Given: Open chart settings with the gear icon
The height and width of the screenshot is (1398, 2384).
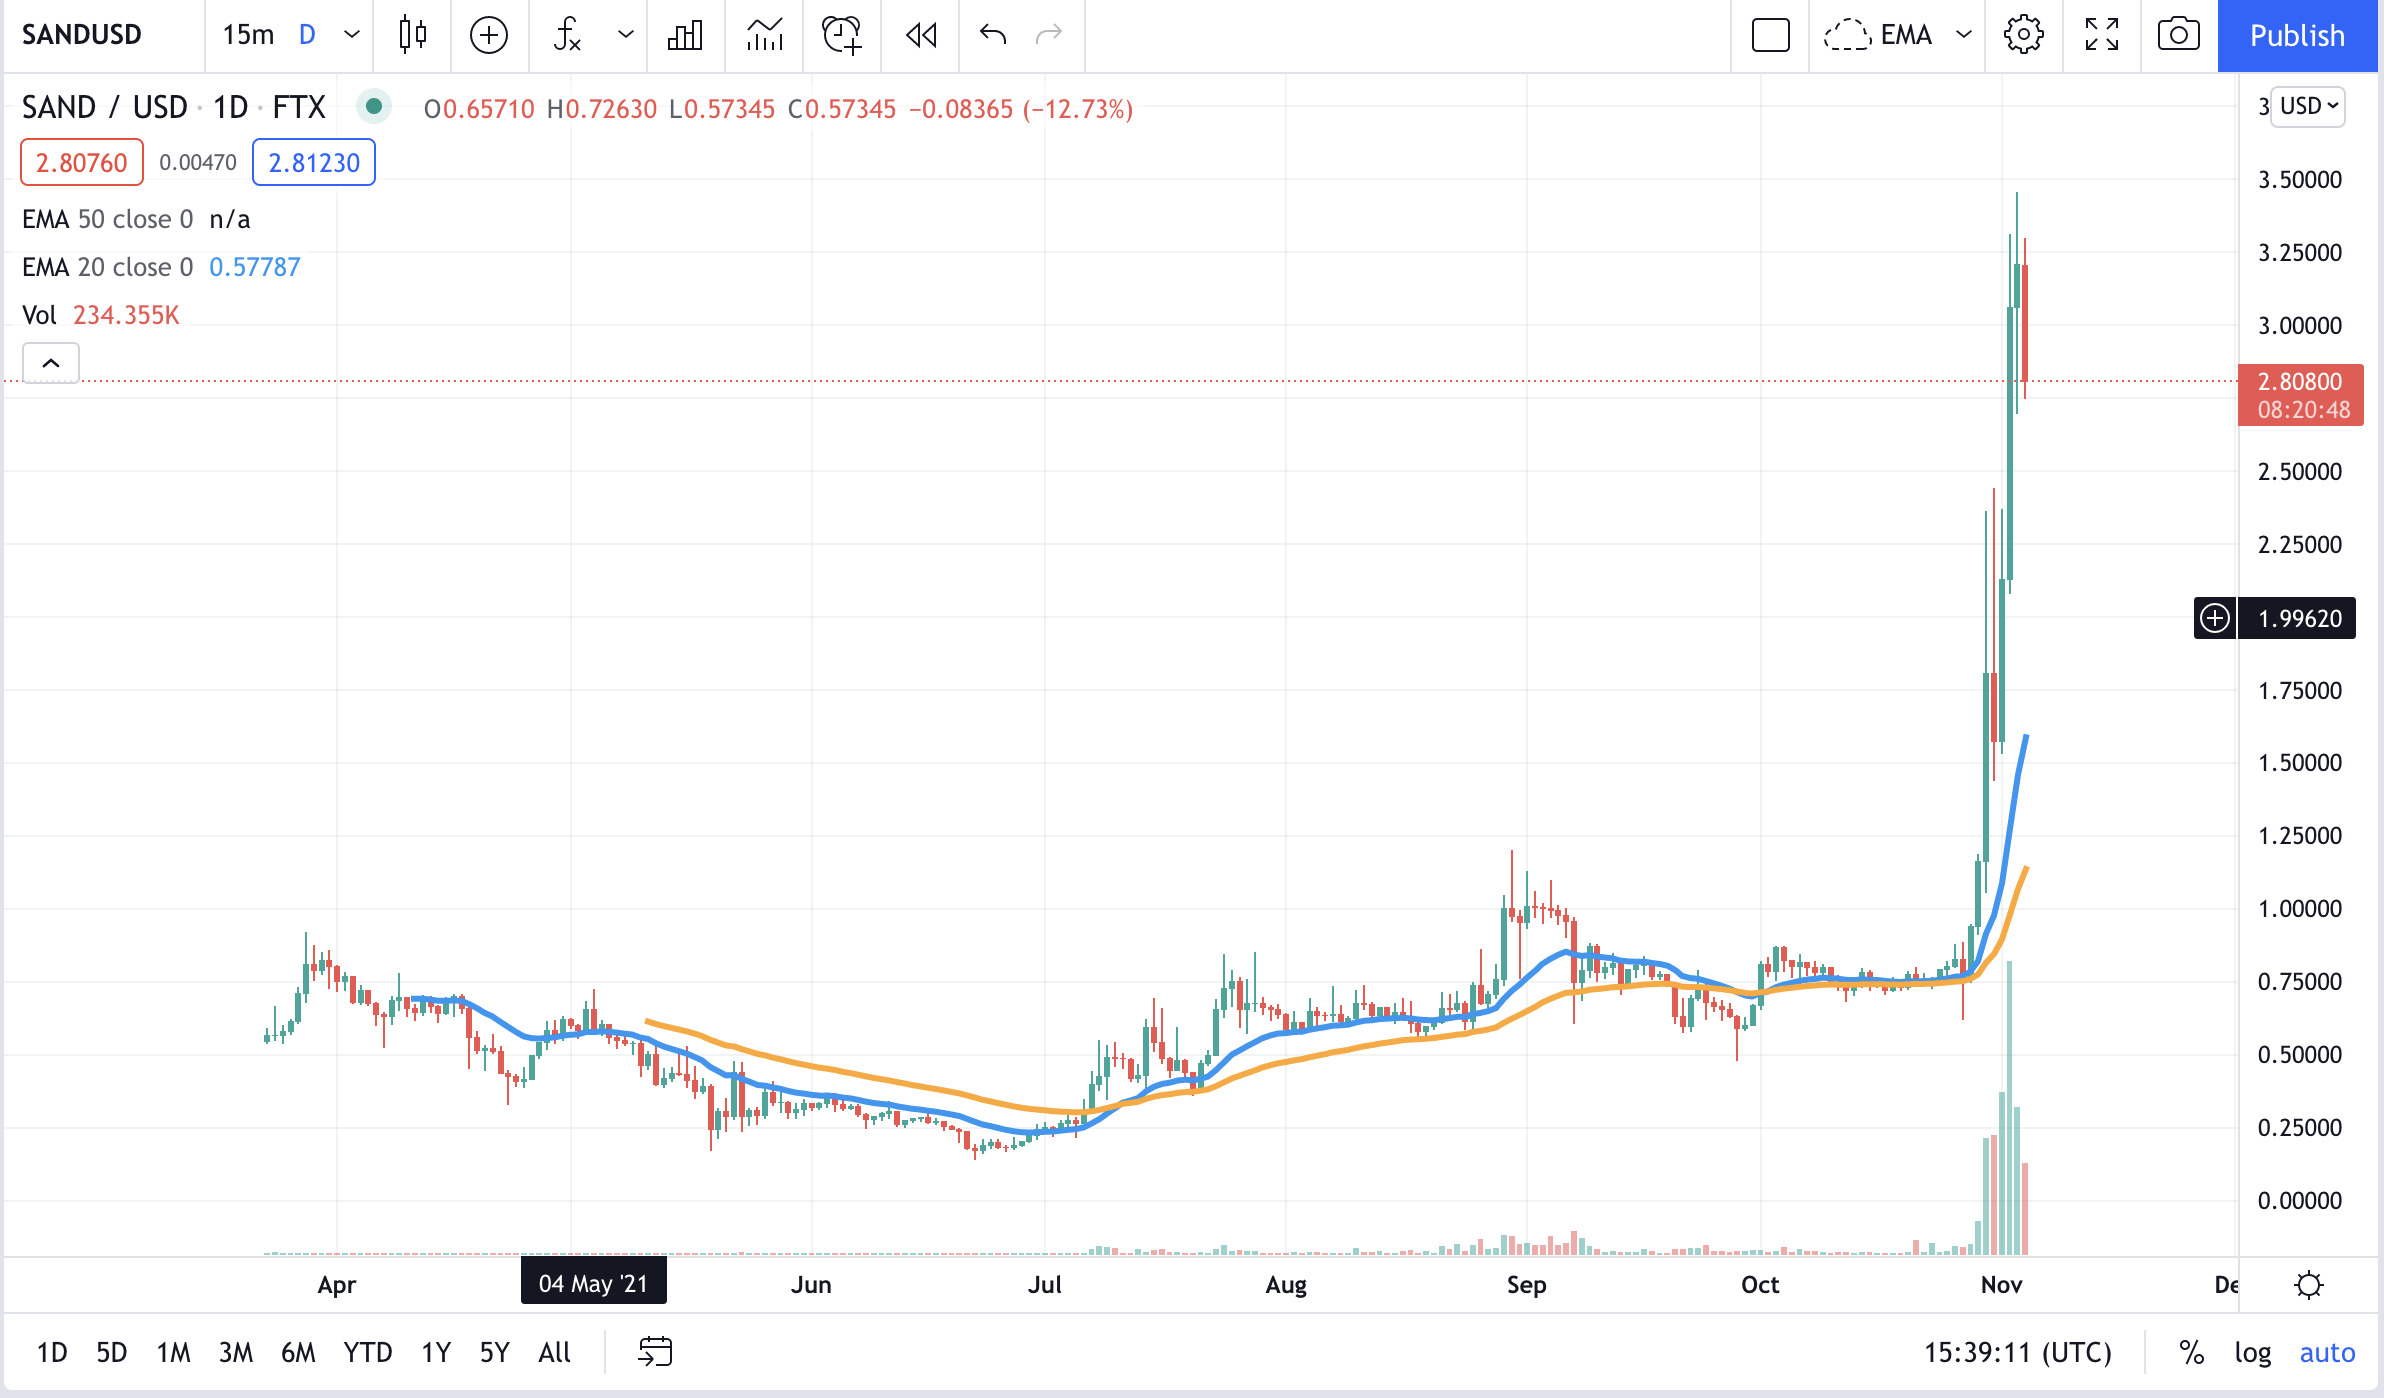Looking at the screenshot, I should click(2023, 35).
